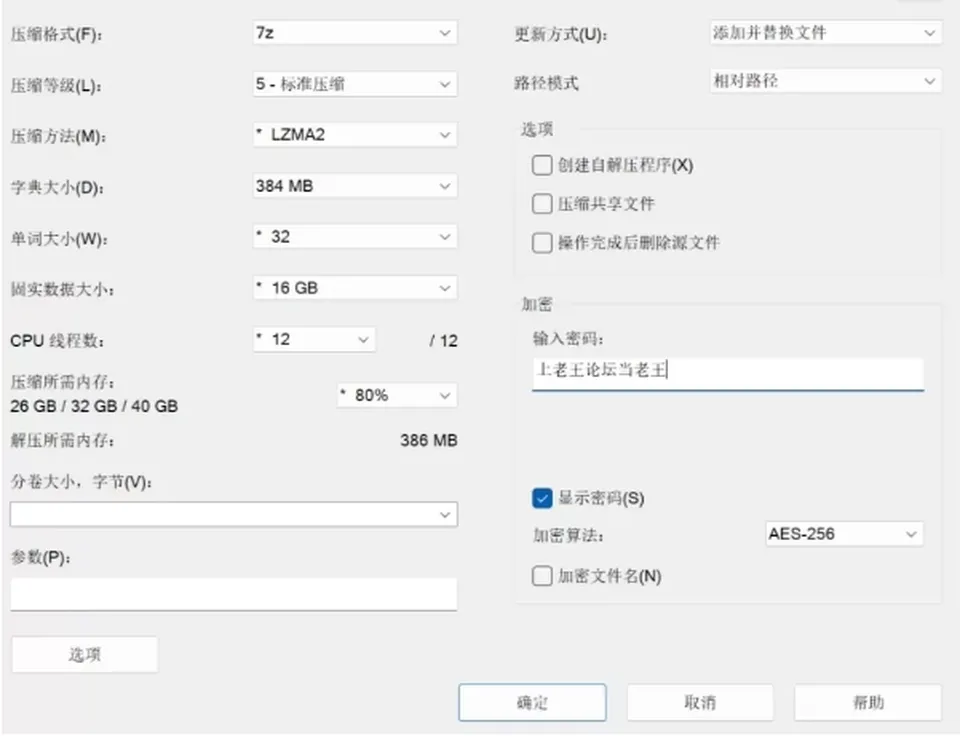Screen dimensions: 960x736
Task: Check the 压缩共享文件 option
Action: (542, 204)
